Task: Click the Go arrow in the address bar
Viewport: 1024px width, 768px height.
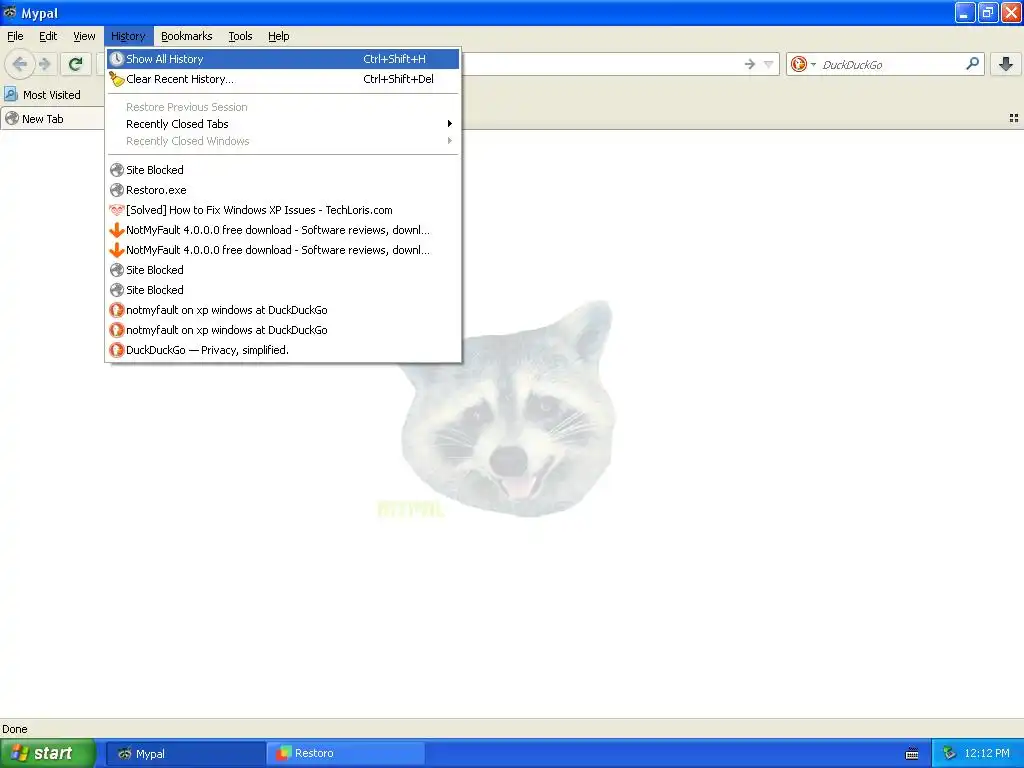Action: tap(750, 64)
